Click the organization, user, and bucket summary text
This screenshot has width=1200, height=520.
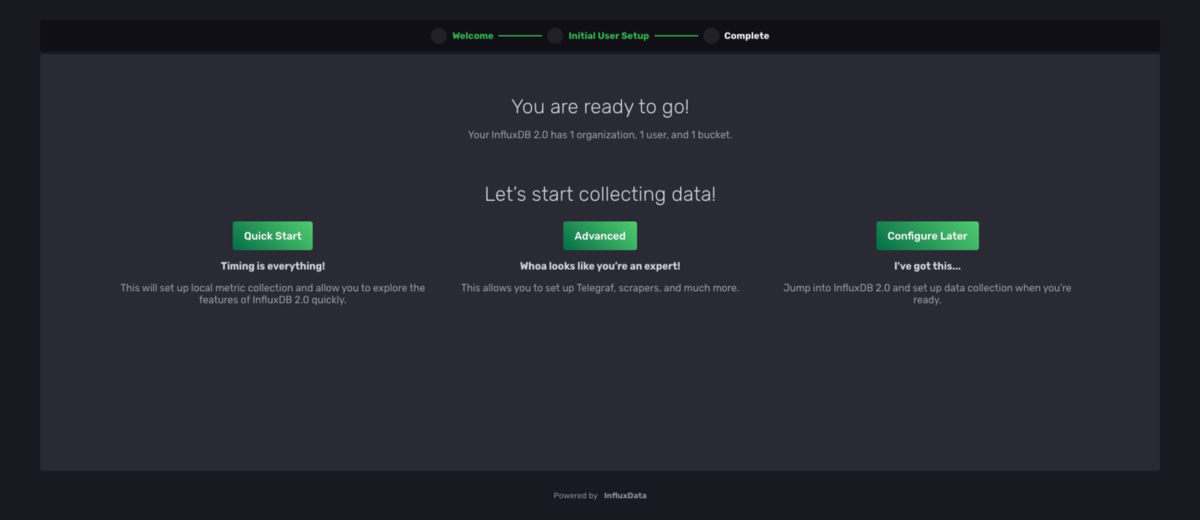(x=600, y=134)
